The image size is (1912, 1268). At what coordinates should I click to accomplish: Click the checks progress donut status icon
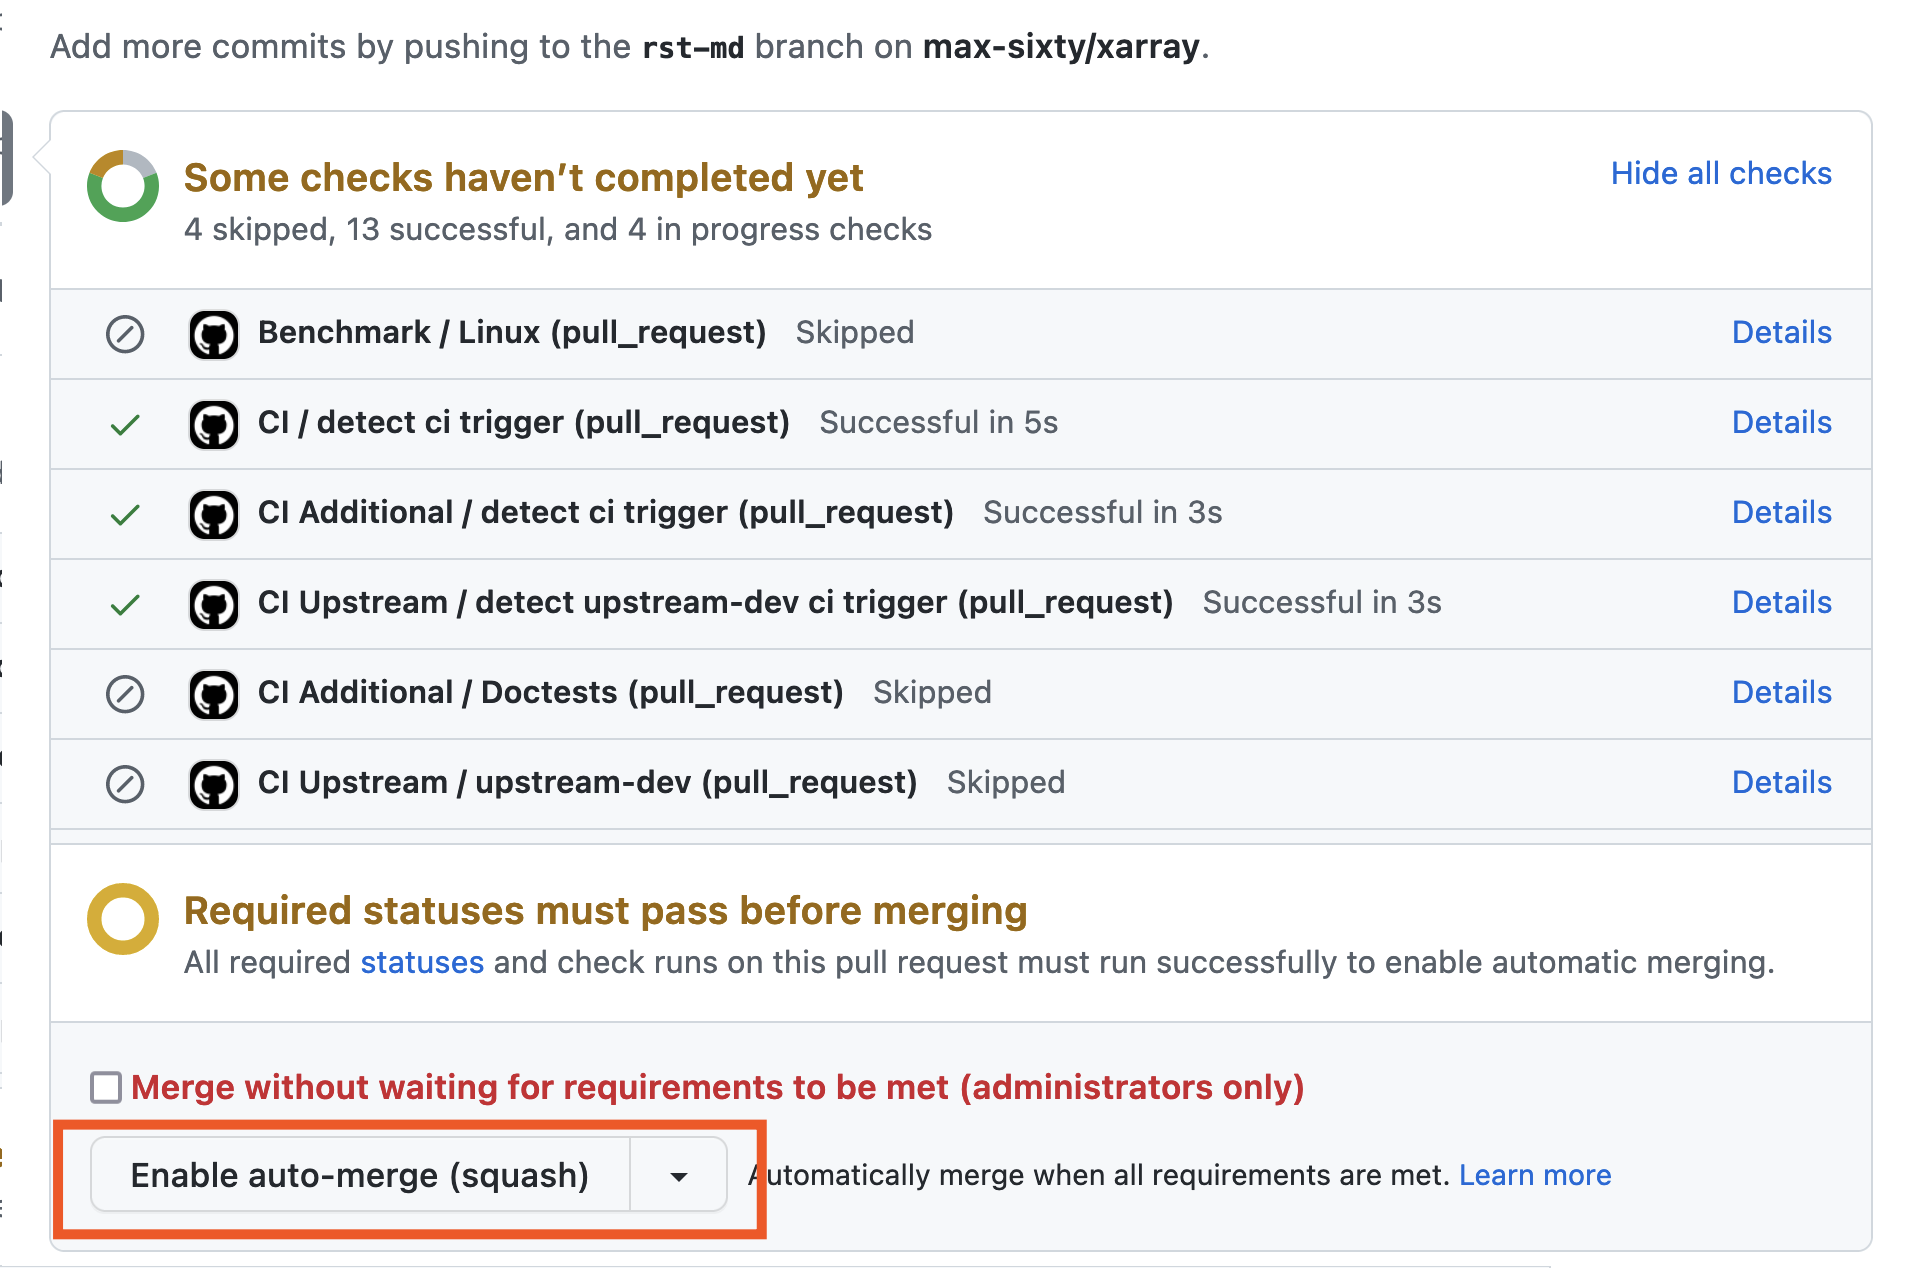123,186
